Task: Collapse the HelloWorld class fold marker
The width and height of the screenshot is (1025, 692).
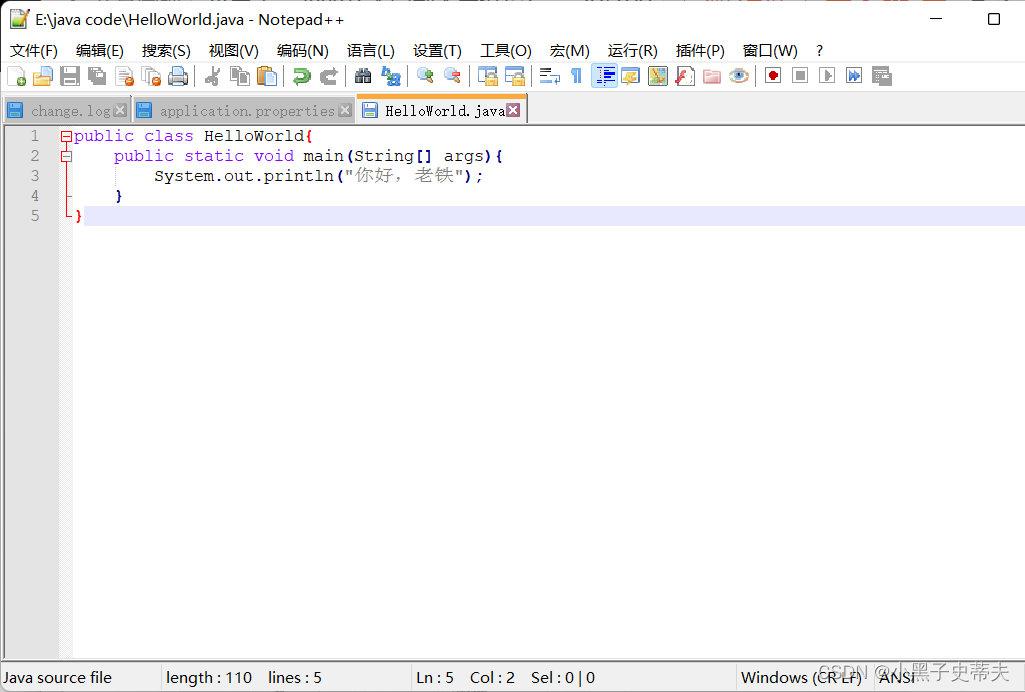Action: click(66, 137)
